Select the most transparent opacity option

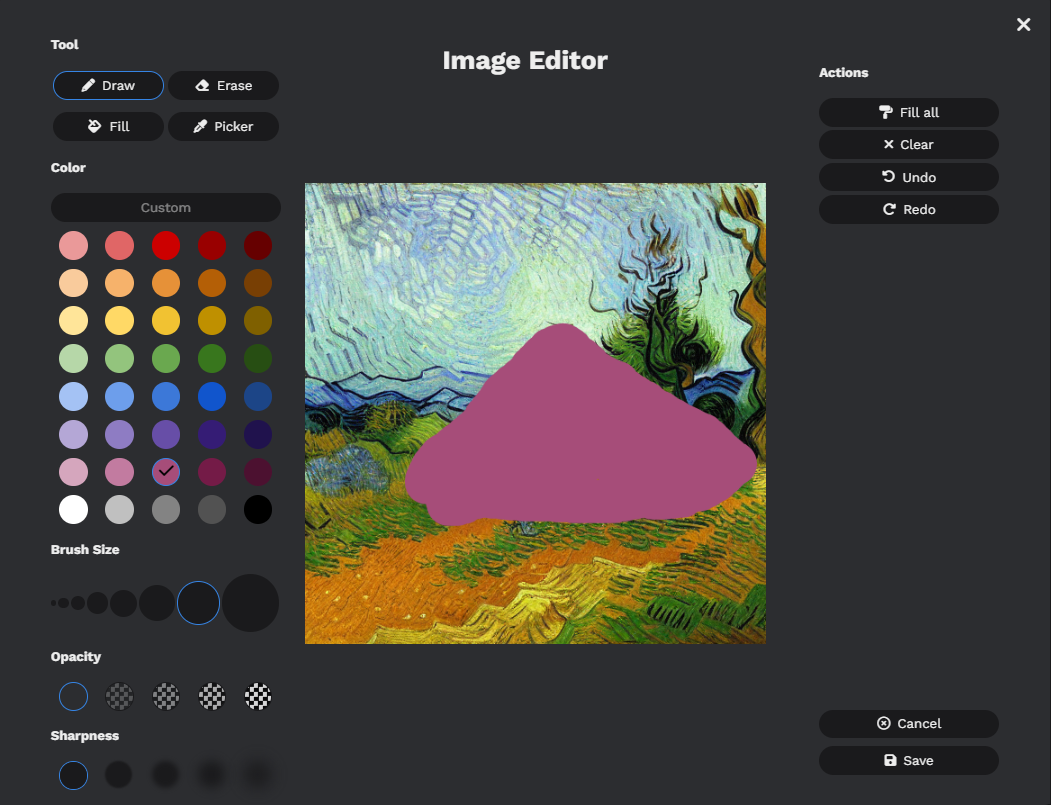(x=258, y=696)
